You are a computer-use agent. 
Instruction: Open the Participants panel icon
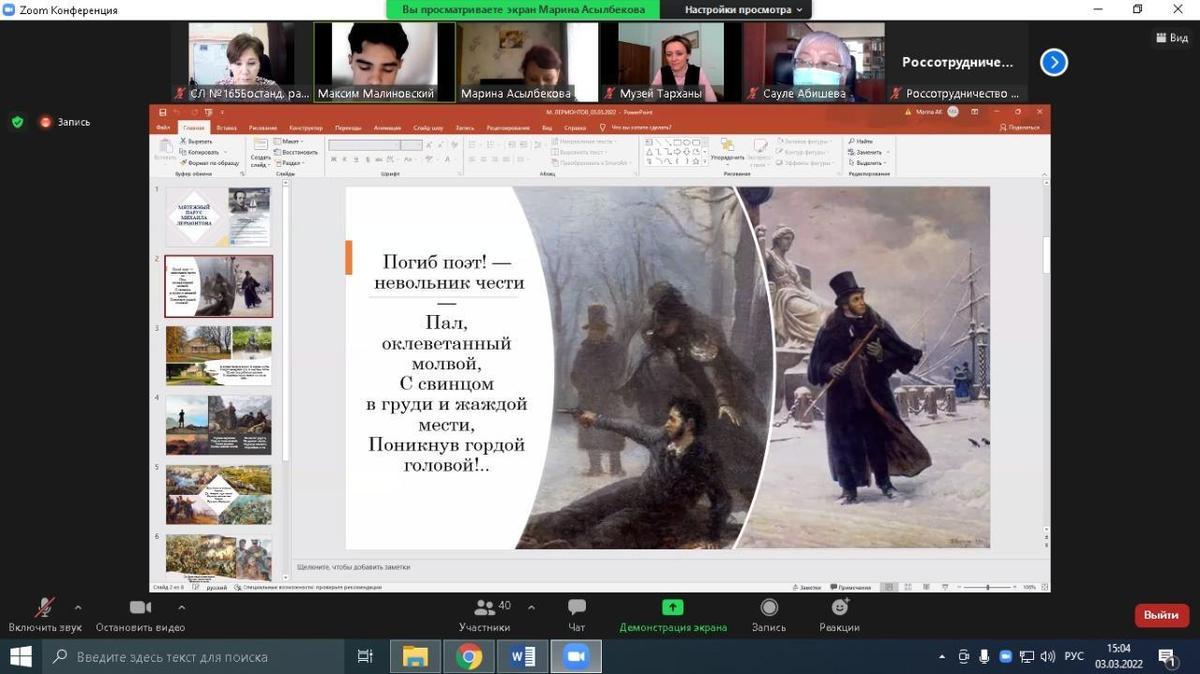click(485, 608)
